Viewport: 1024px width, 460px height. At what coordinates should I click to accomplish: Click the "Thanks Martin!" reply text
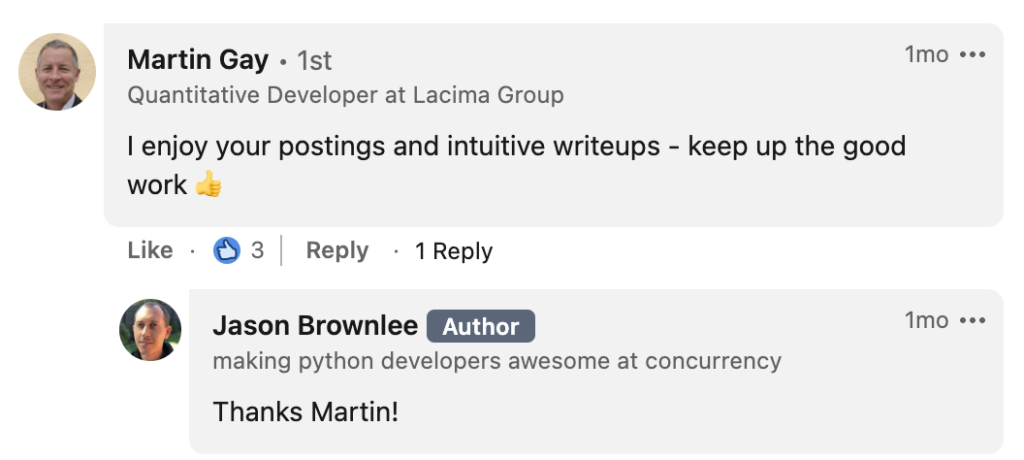click(x=306, y=411)
